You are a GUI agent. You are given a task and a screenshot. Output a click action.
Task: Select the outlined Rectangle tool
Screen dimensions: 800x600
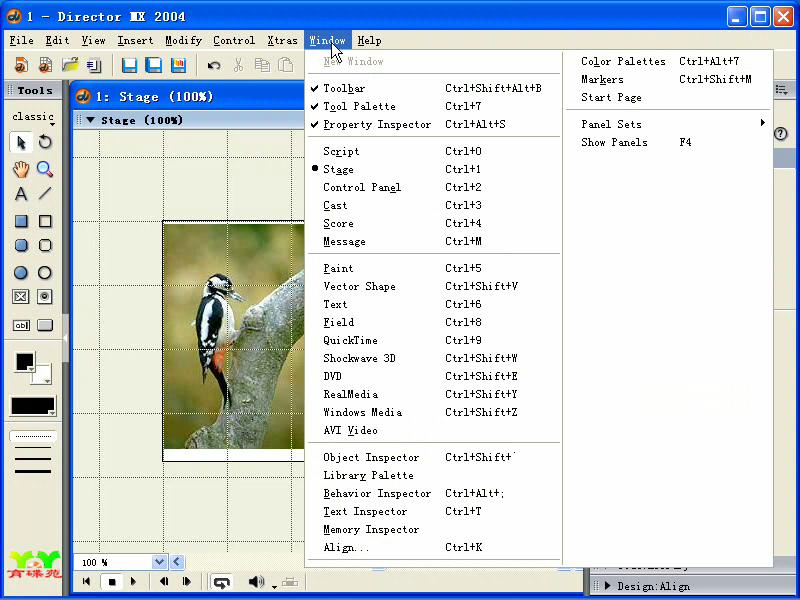(x=45, y=221)
